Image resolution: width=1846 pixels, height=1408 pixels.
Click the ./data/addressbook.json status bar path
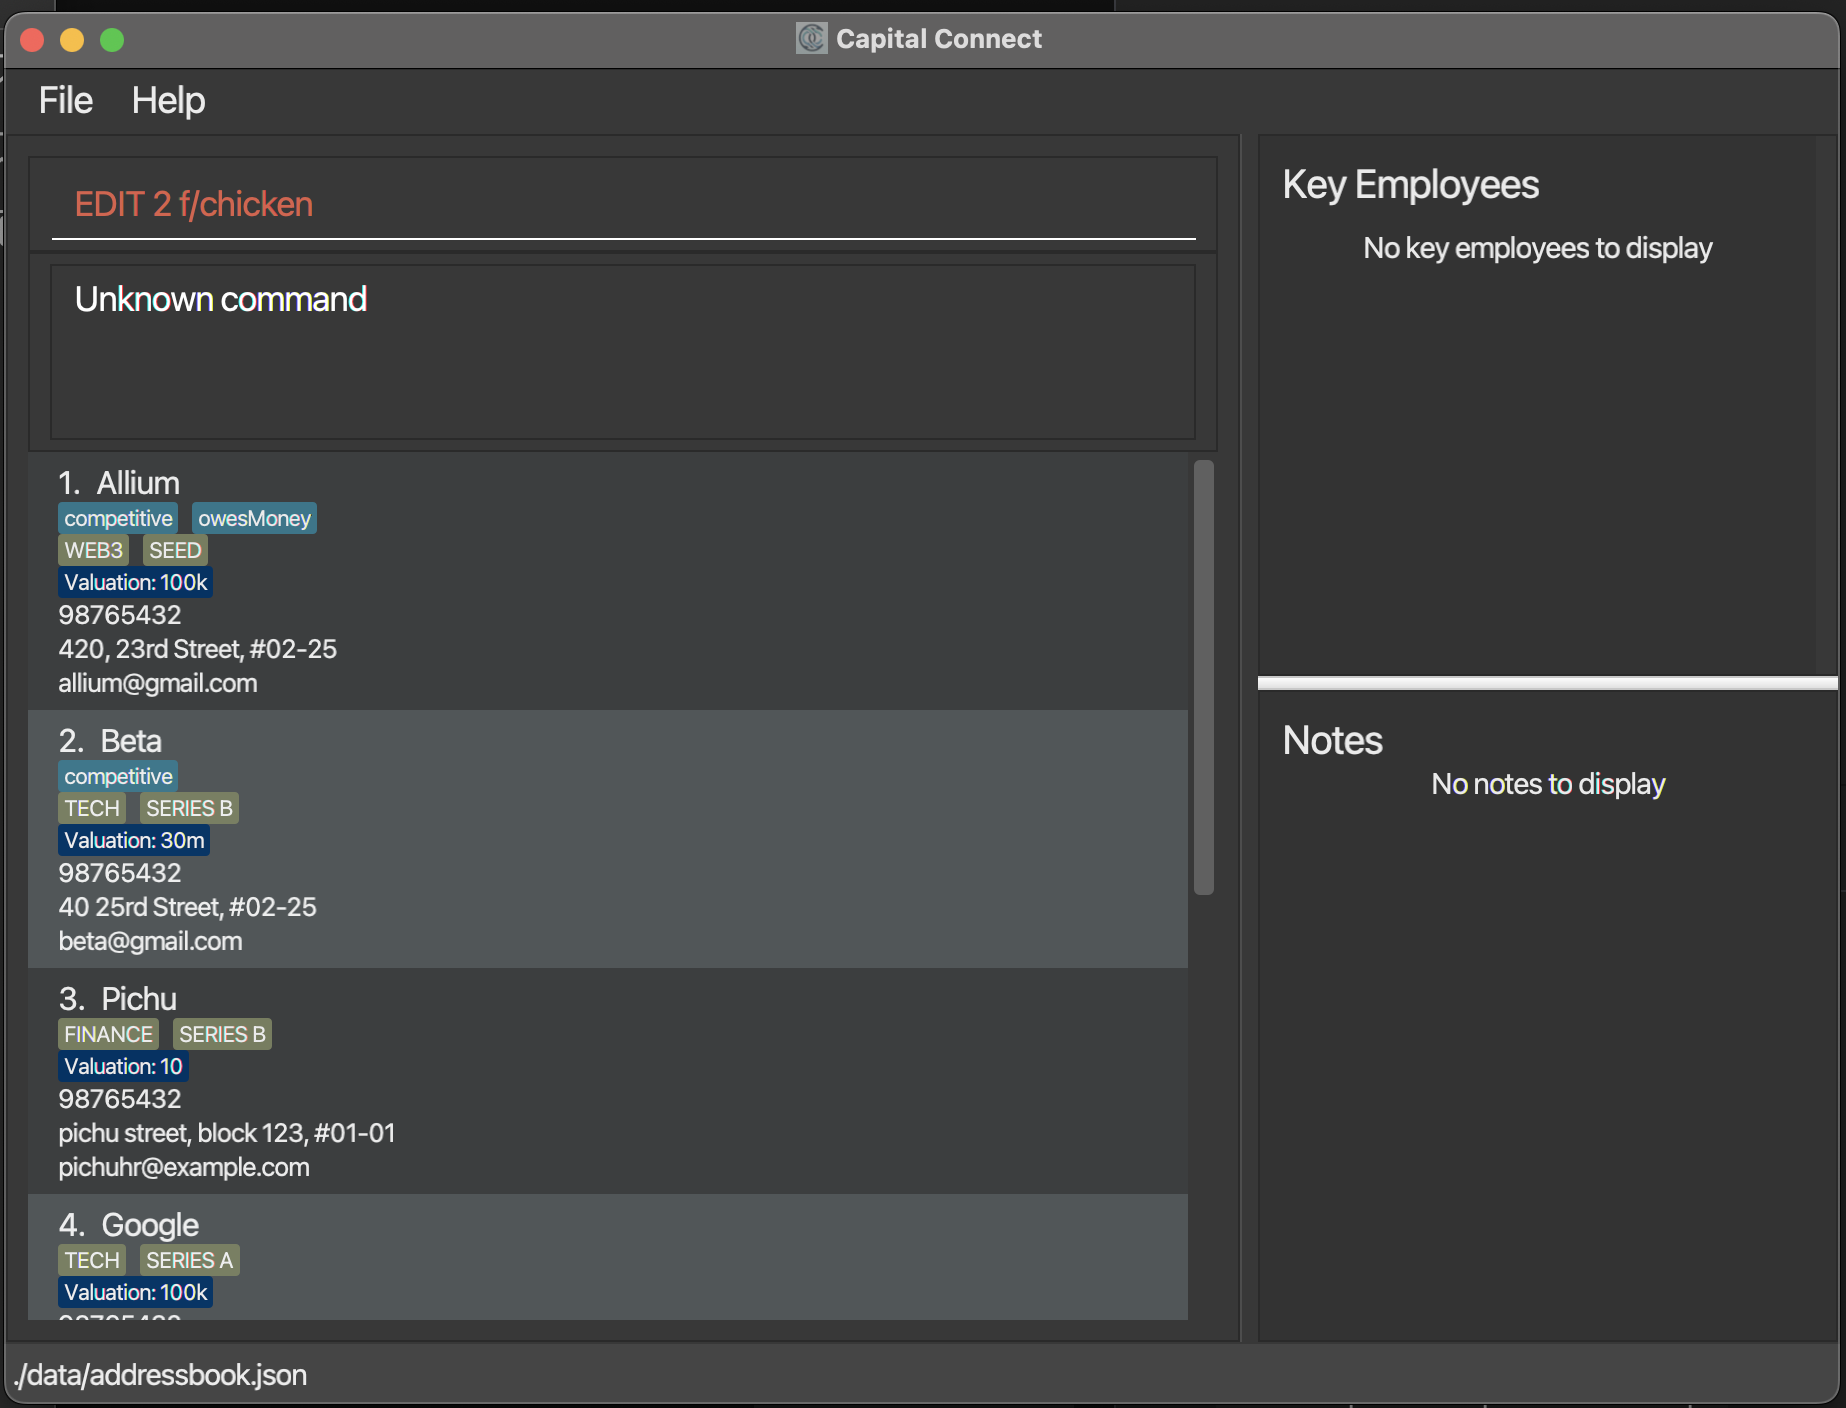click(x=160, y=1375)
